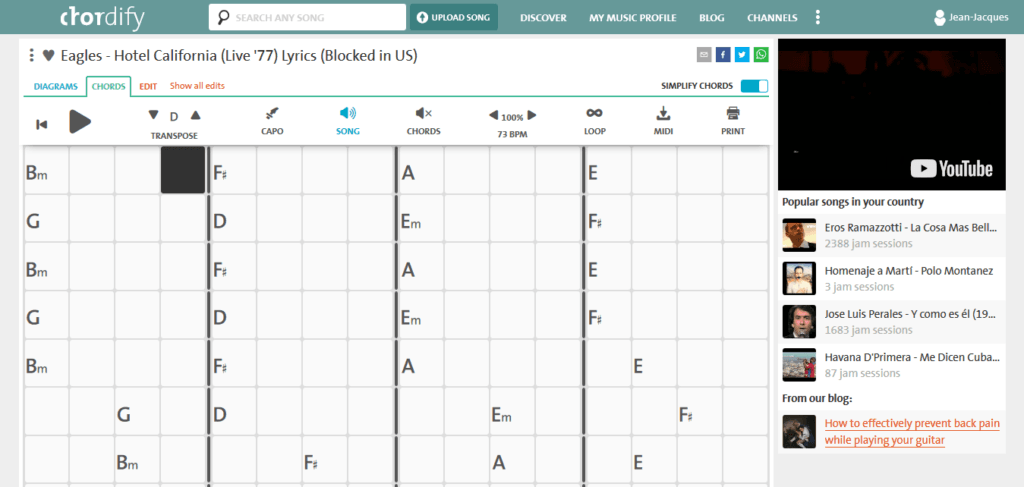The image size is (1024, 487).
Task: Open the header more-options dots menu
Action: 818,18
